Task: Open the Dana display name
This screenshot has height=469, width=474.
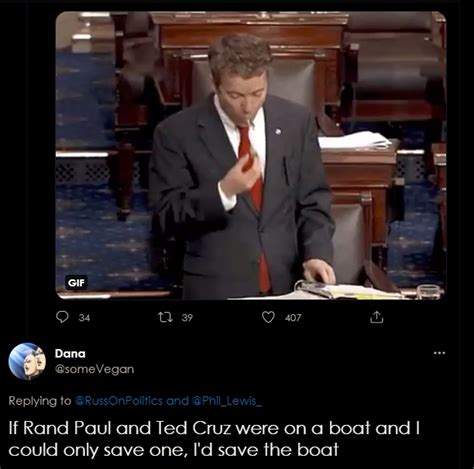Action: pos(70,353)
